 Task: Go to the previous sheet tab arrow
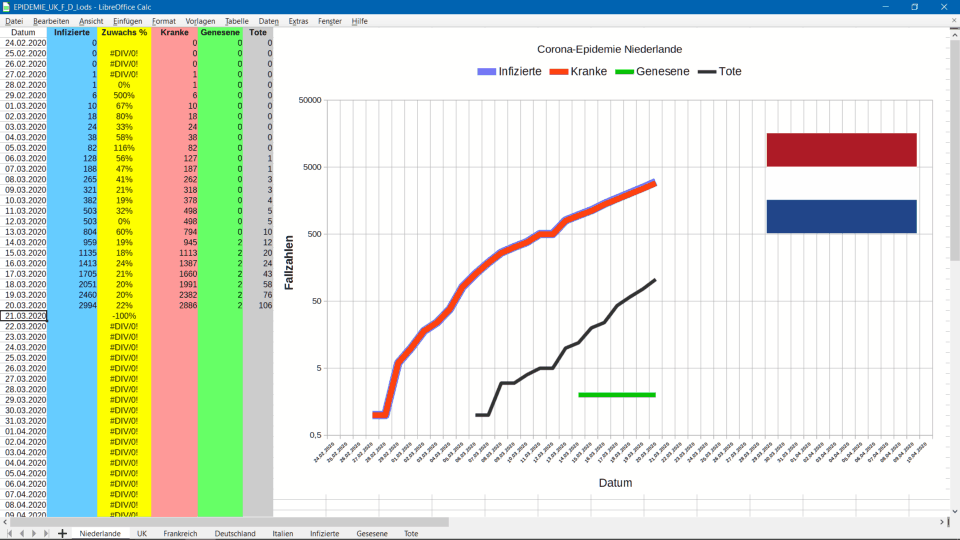pyautogui.click(x=21, y=534)
